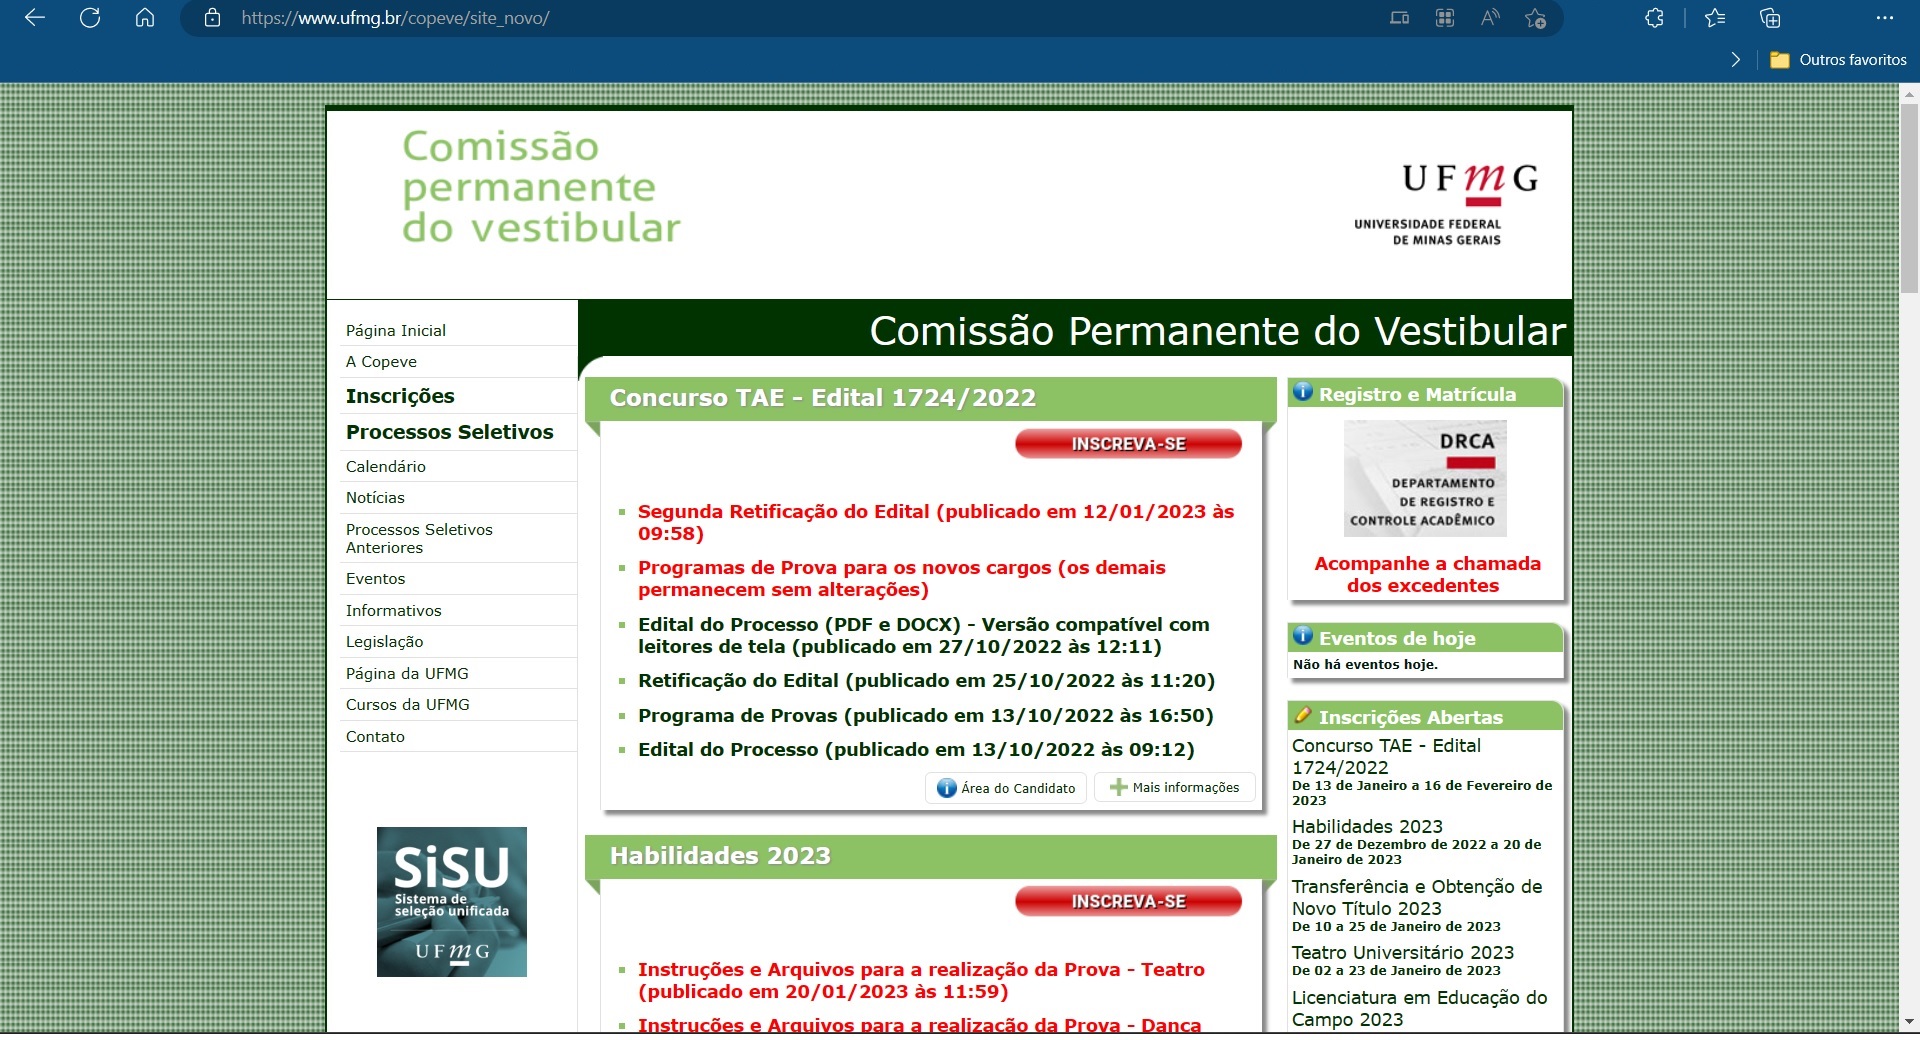Open Edital do Processo 13/10/2022 link
This screenshot has width=1920, height=1040.
coord(916,750)
